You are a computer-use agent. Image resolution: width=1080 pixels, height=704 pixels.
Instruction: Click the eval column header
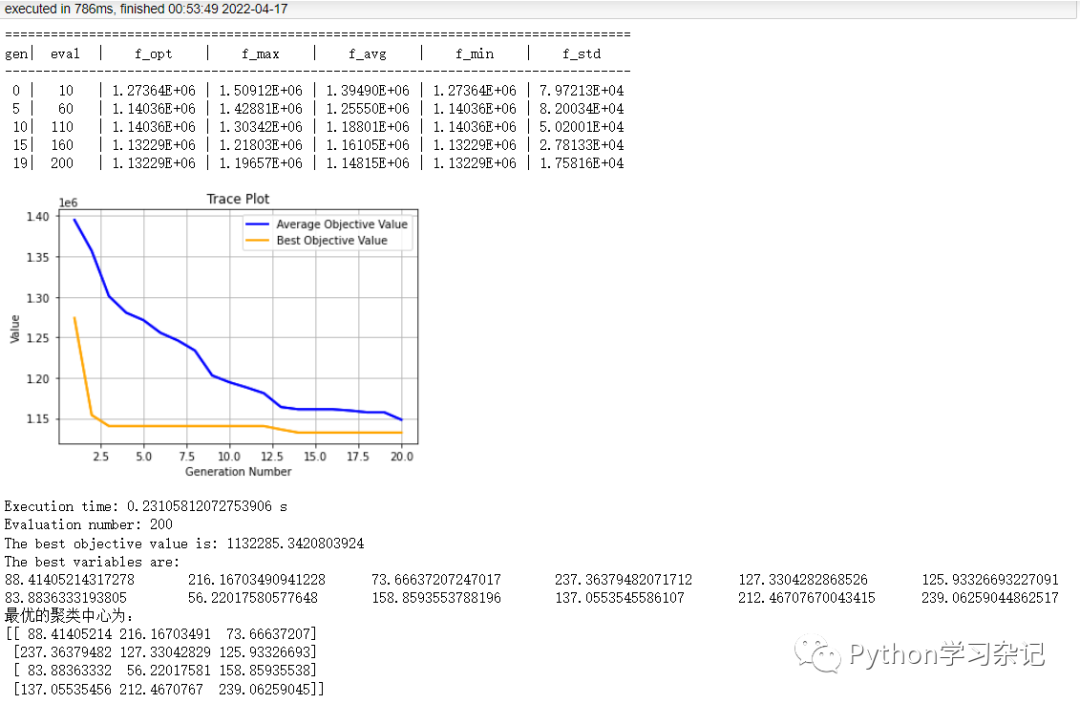[x=65, y=54]
